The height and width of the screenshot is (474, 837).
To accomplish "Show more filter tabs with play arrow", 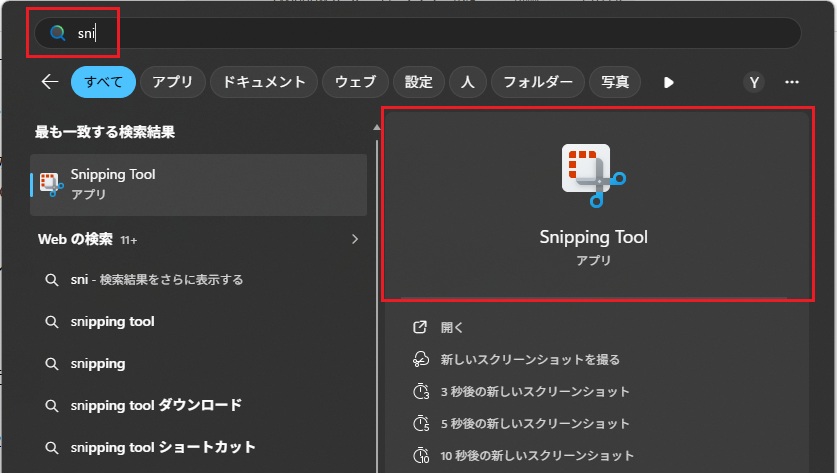I will click(669, 82).
